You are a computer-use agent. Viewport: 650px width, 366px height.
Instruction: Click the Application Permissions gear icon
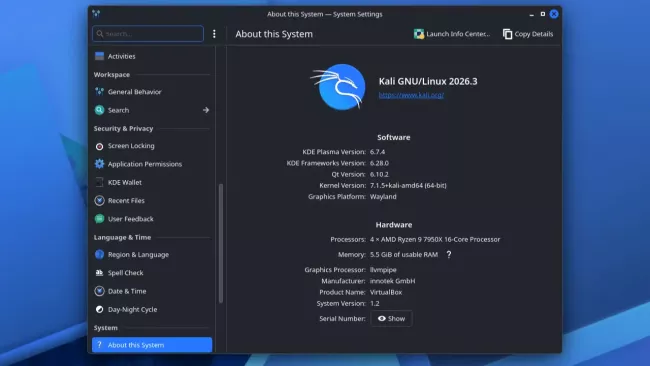(x=99, y=164)
